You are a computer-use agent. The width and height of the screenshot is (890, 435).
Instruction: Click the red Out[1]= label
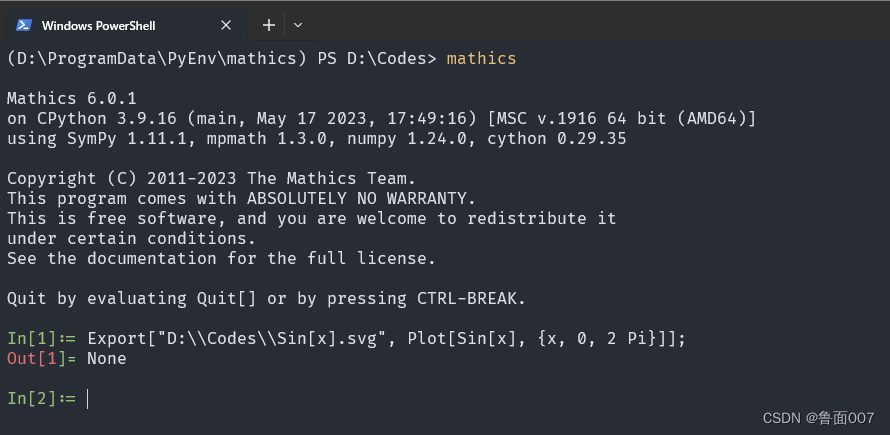[41, 359]
